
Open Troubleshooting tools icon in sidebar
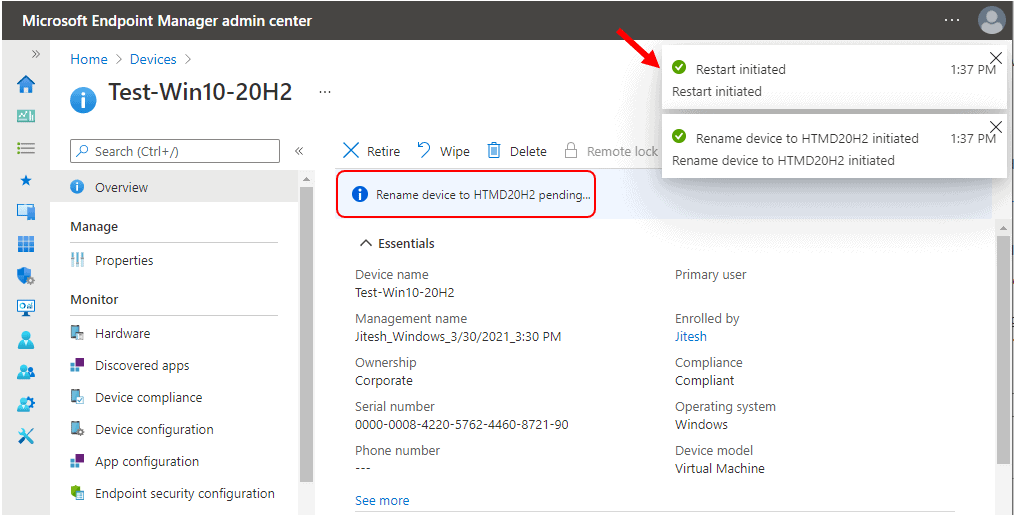pyautogui.click(x=26, y=436)
